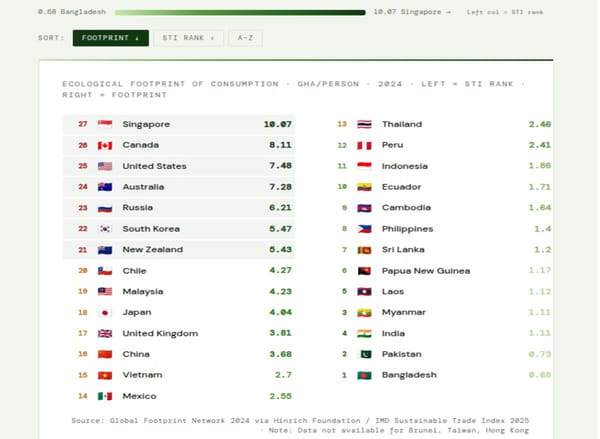Screen dimensions: 600x439
Task: Select the Japan country name
Action: 137,313
